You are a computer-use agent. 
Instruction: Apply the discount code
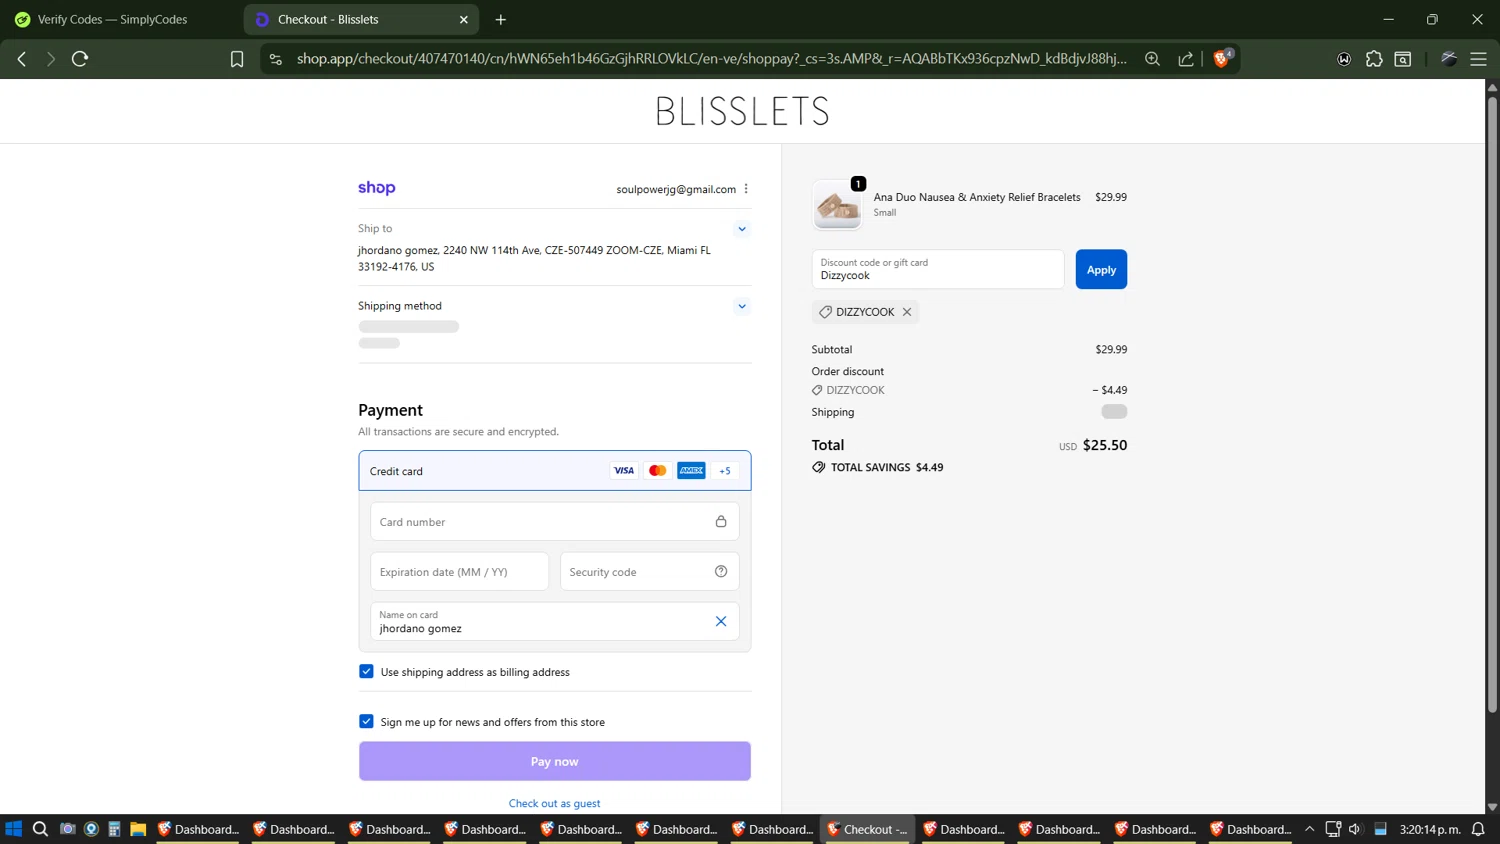1101,269
